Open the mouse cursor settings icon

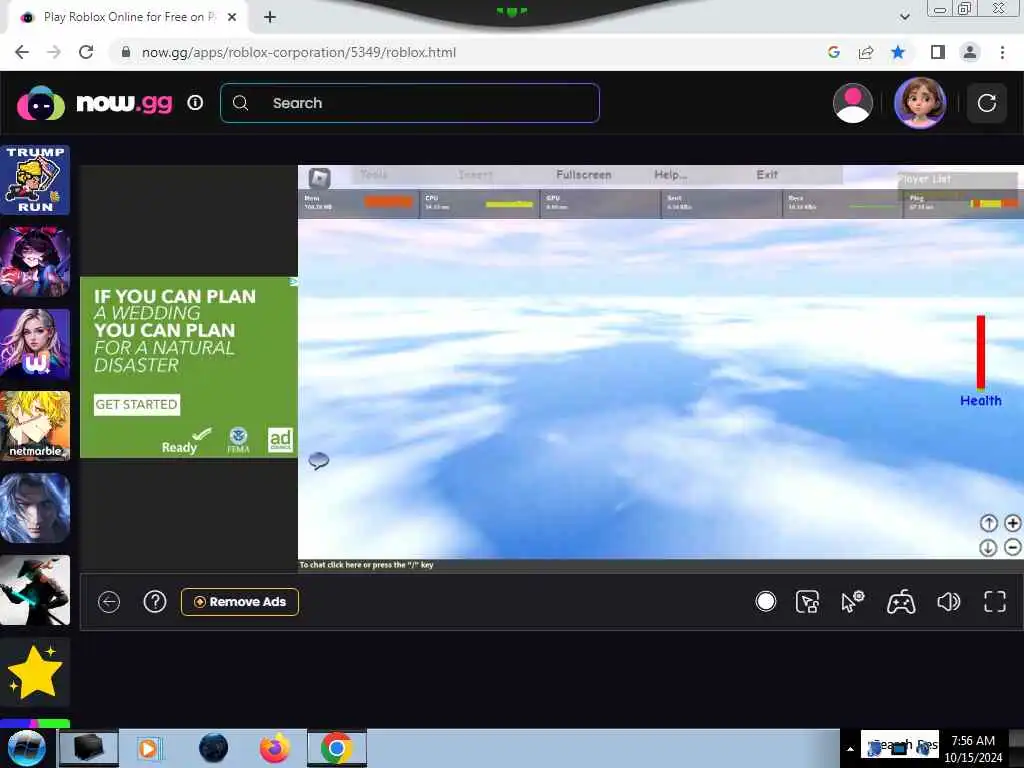click(x=852, y=601)
